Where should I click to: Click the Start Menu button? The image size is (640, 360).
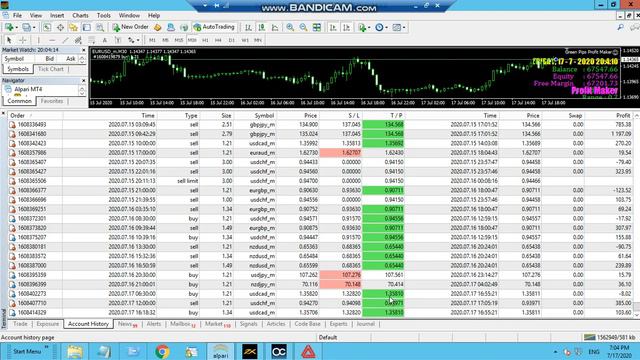pos(27,351)
